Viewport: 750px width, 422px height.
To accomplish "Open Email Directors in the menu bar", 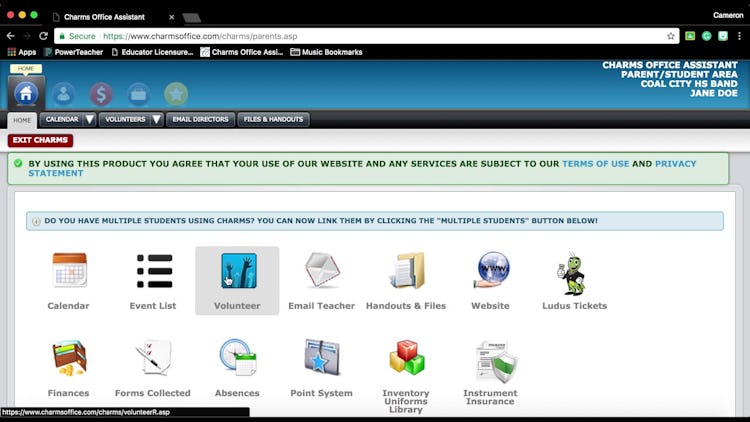I will pyautogui.click(x=200, y=120).
